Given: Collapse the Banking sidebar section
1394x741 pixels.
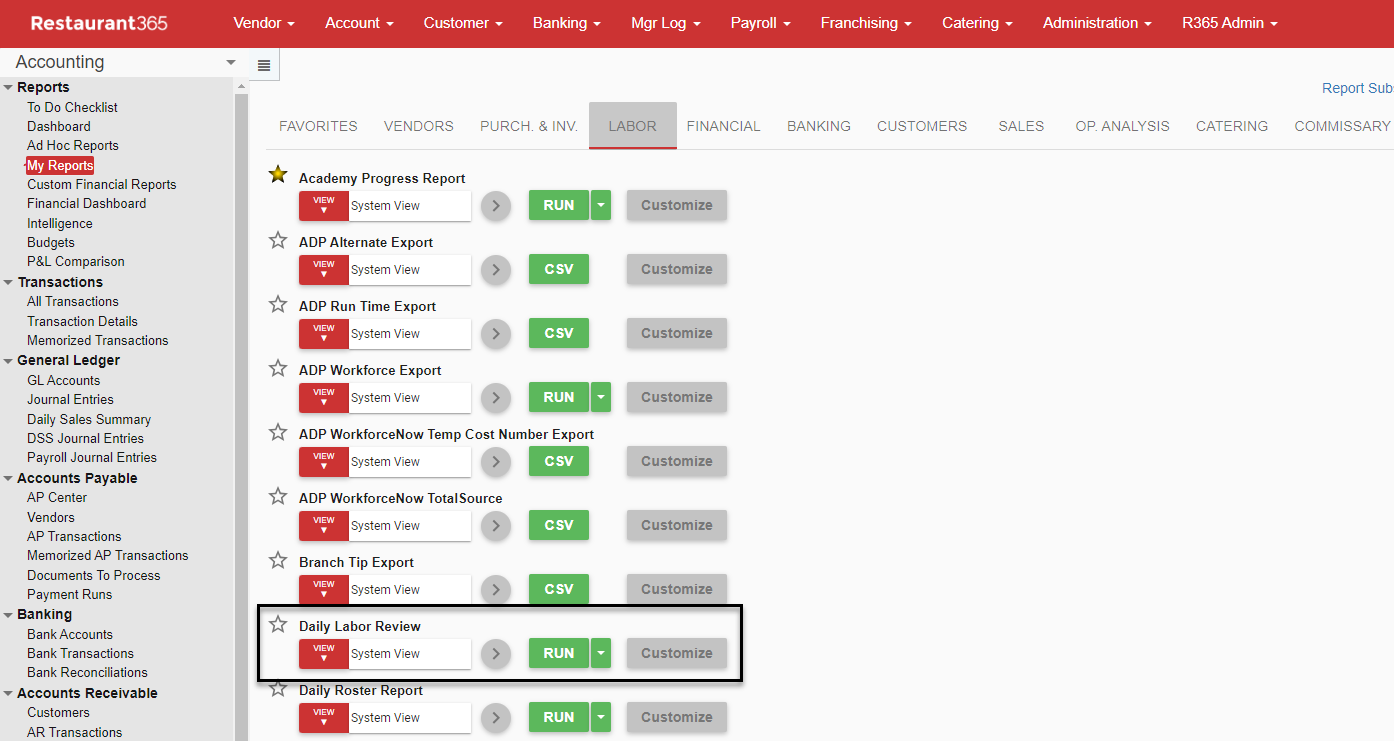Looking at the screenshot, I should (8, 615).
